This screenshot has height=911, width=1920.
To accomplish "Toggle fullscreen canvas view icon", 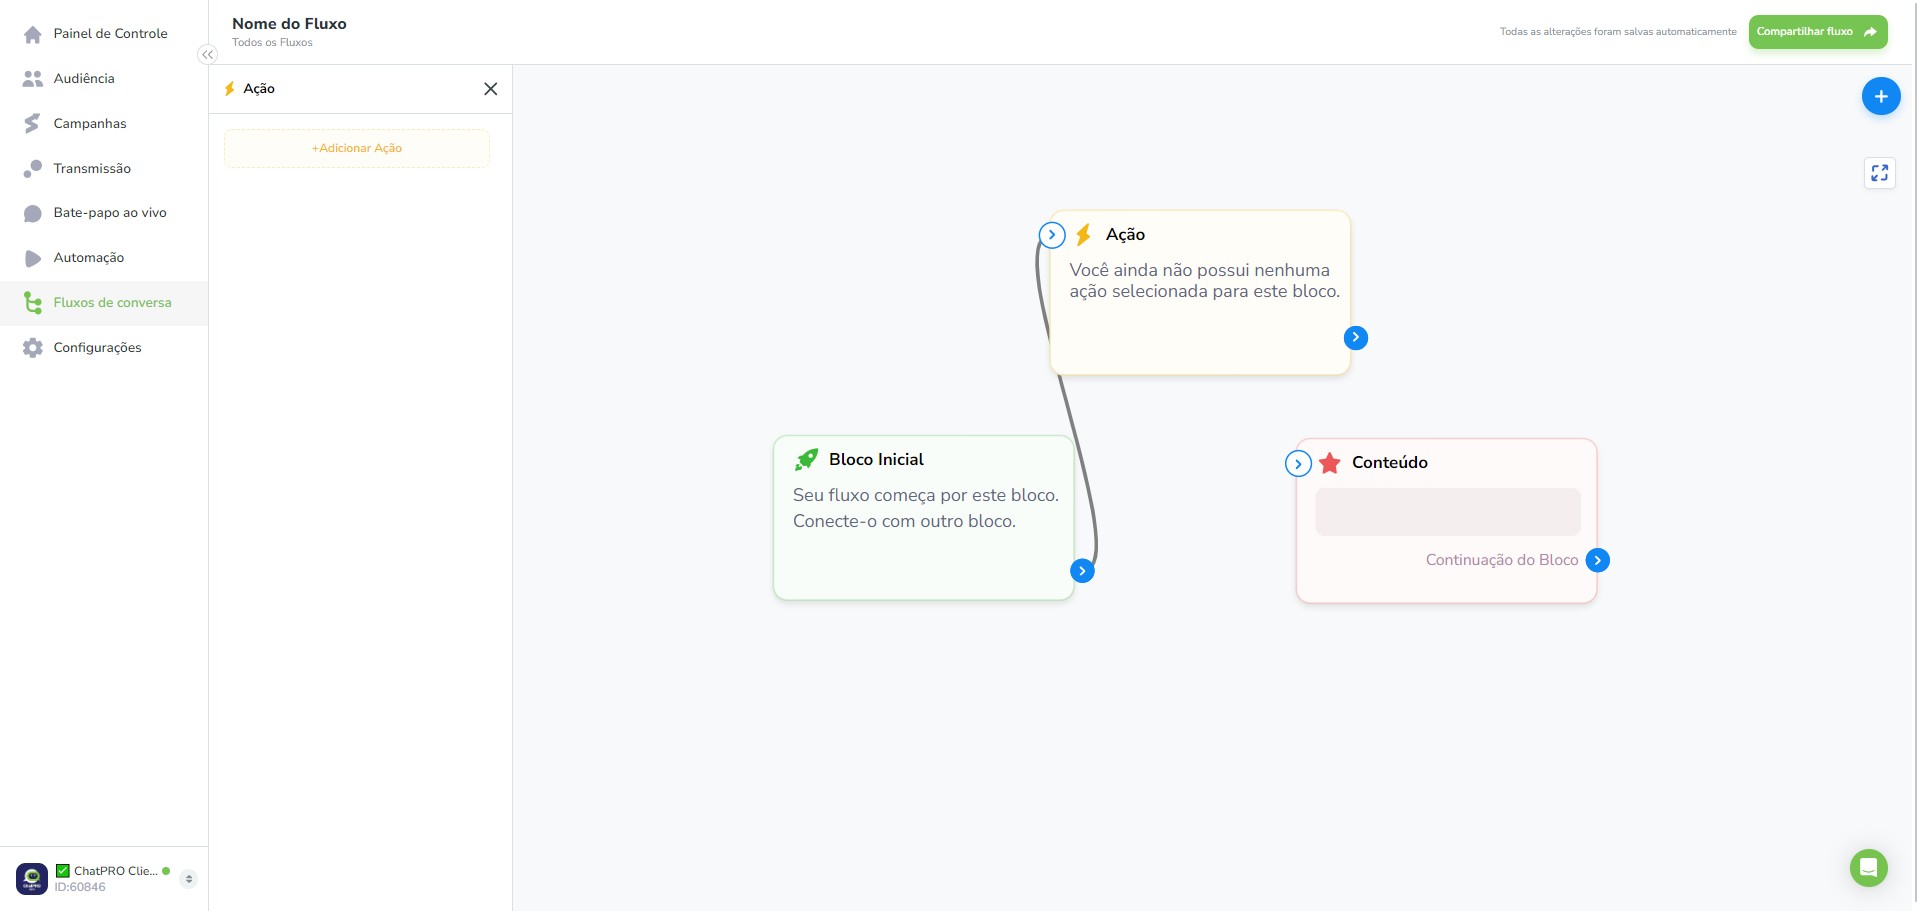I will 1879,173.
